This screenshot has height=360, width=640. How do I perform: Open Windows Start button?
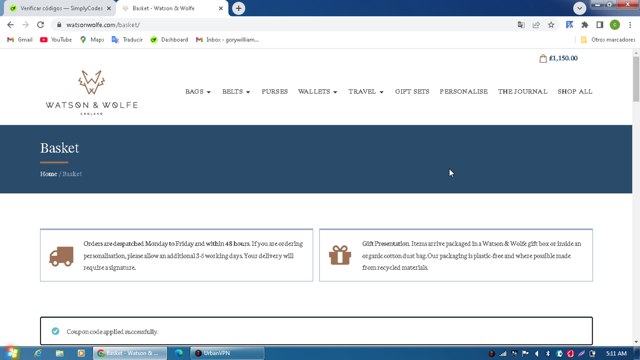(x=11, y=353)
